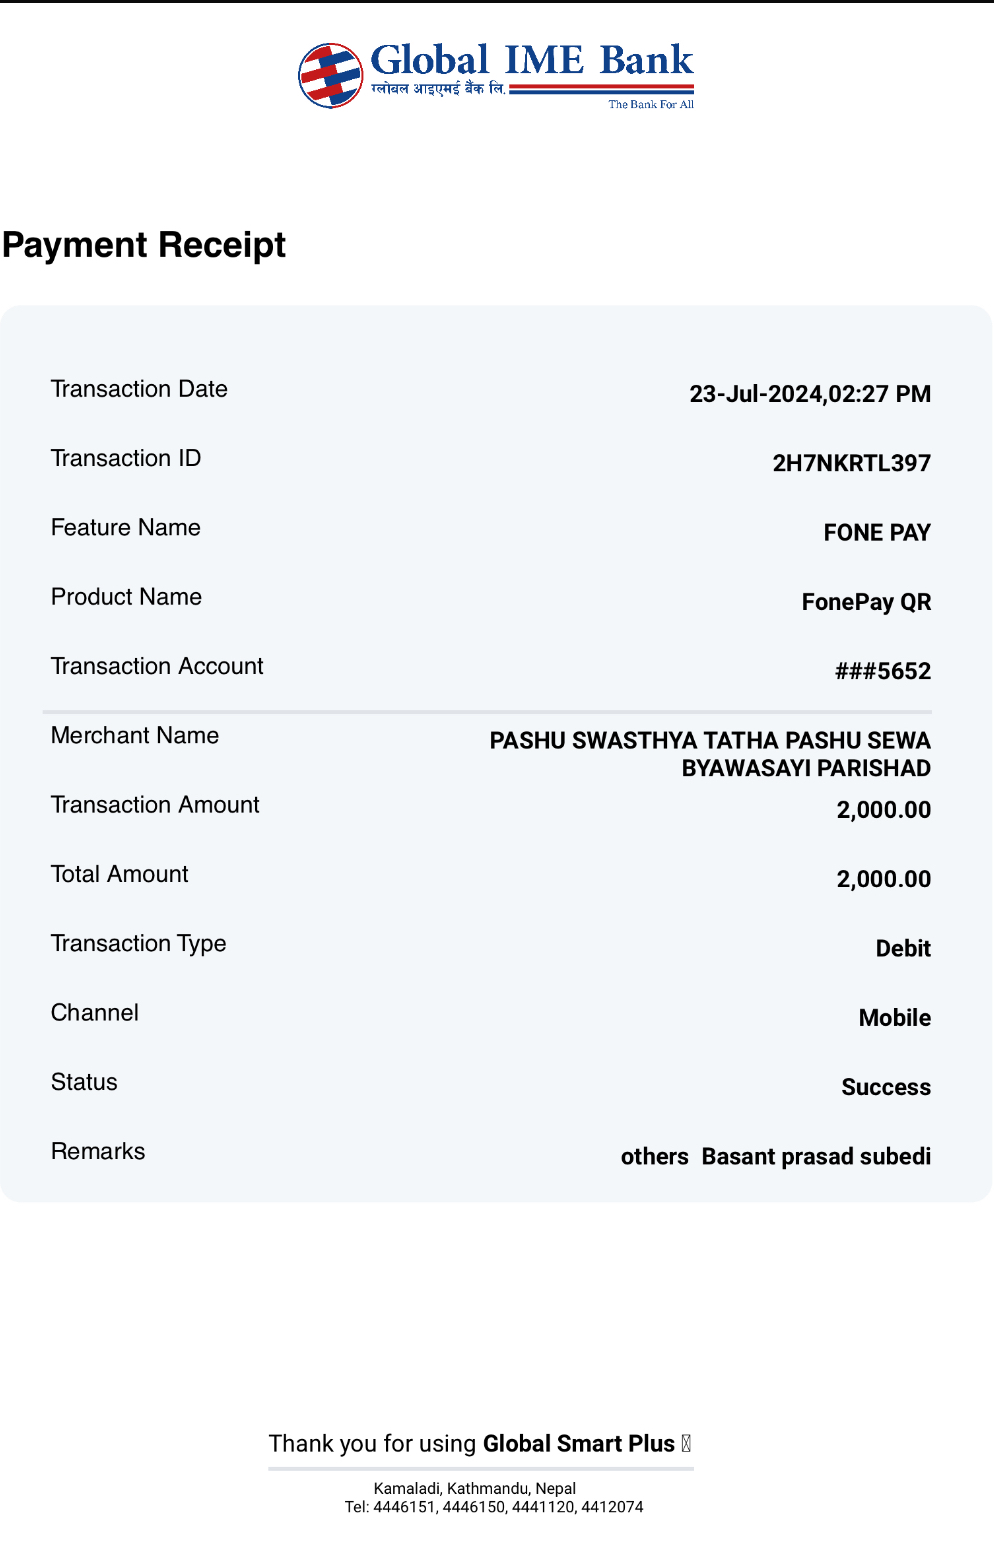
Task: Click the Transaction Amount value 2,000.00
Action: point(884,810)
